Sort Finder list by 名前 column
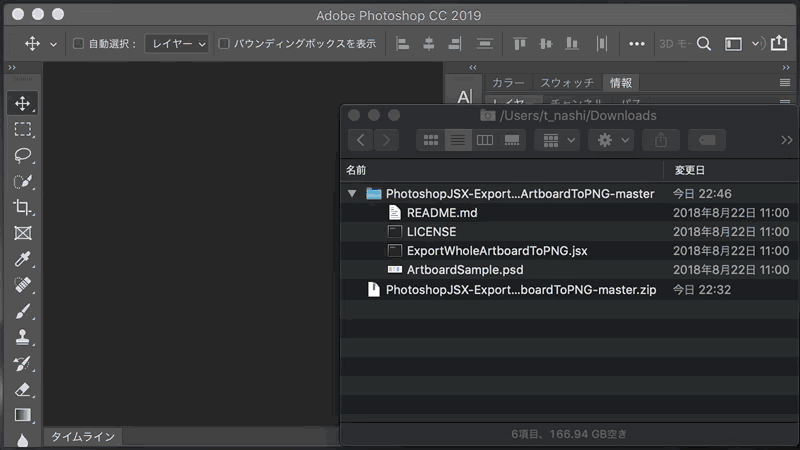 (x=502, y=170)
